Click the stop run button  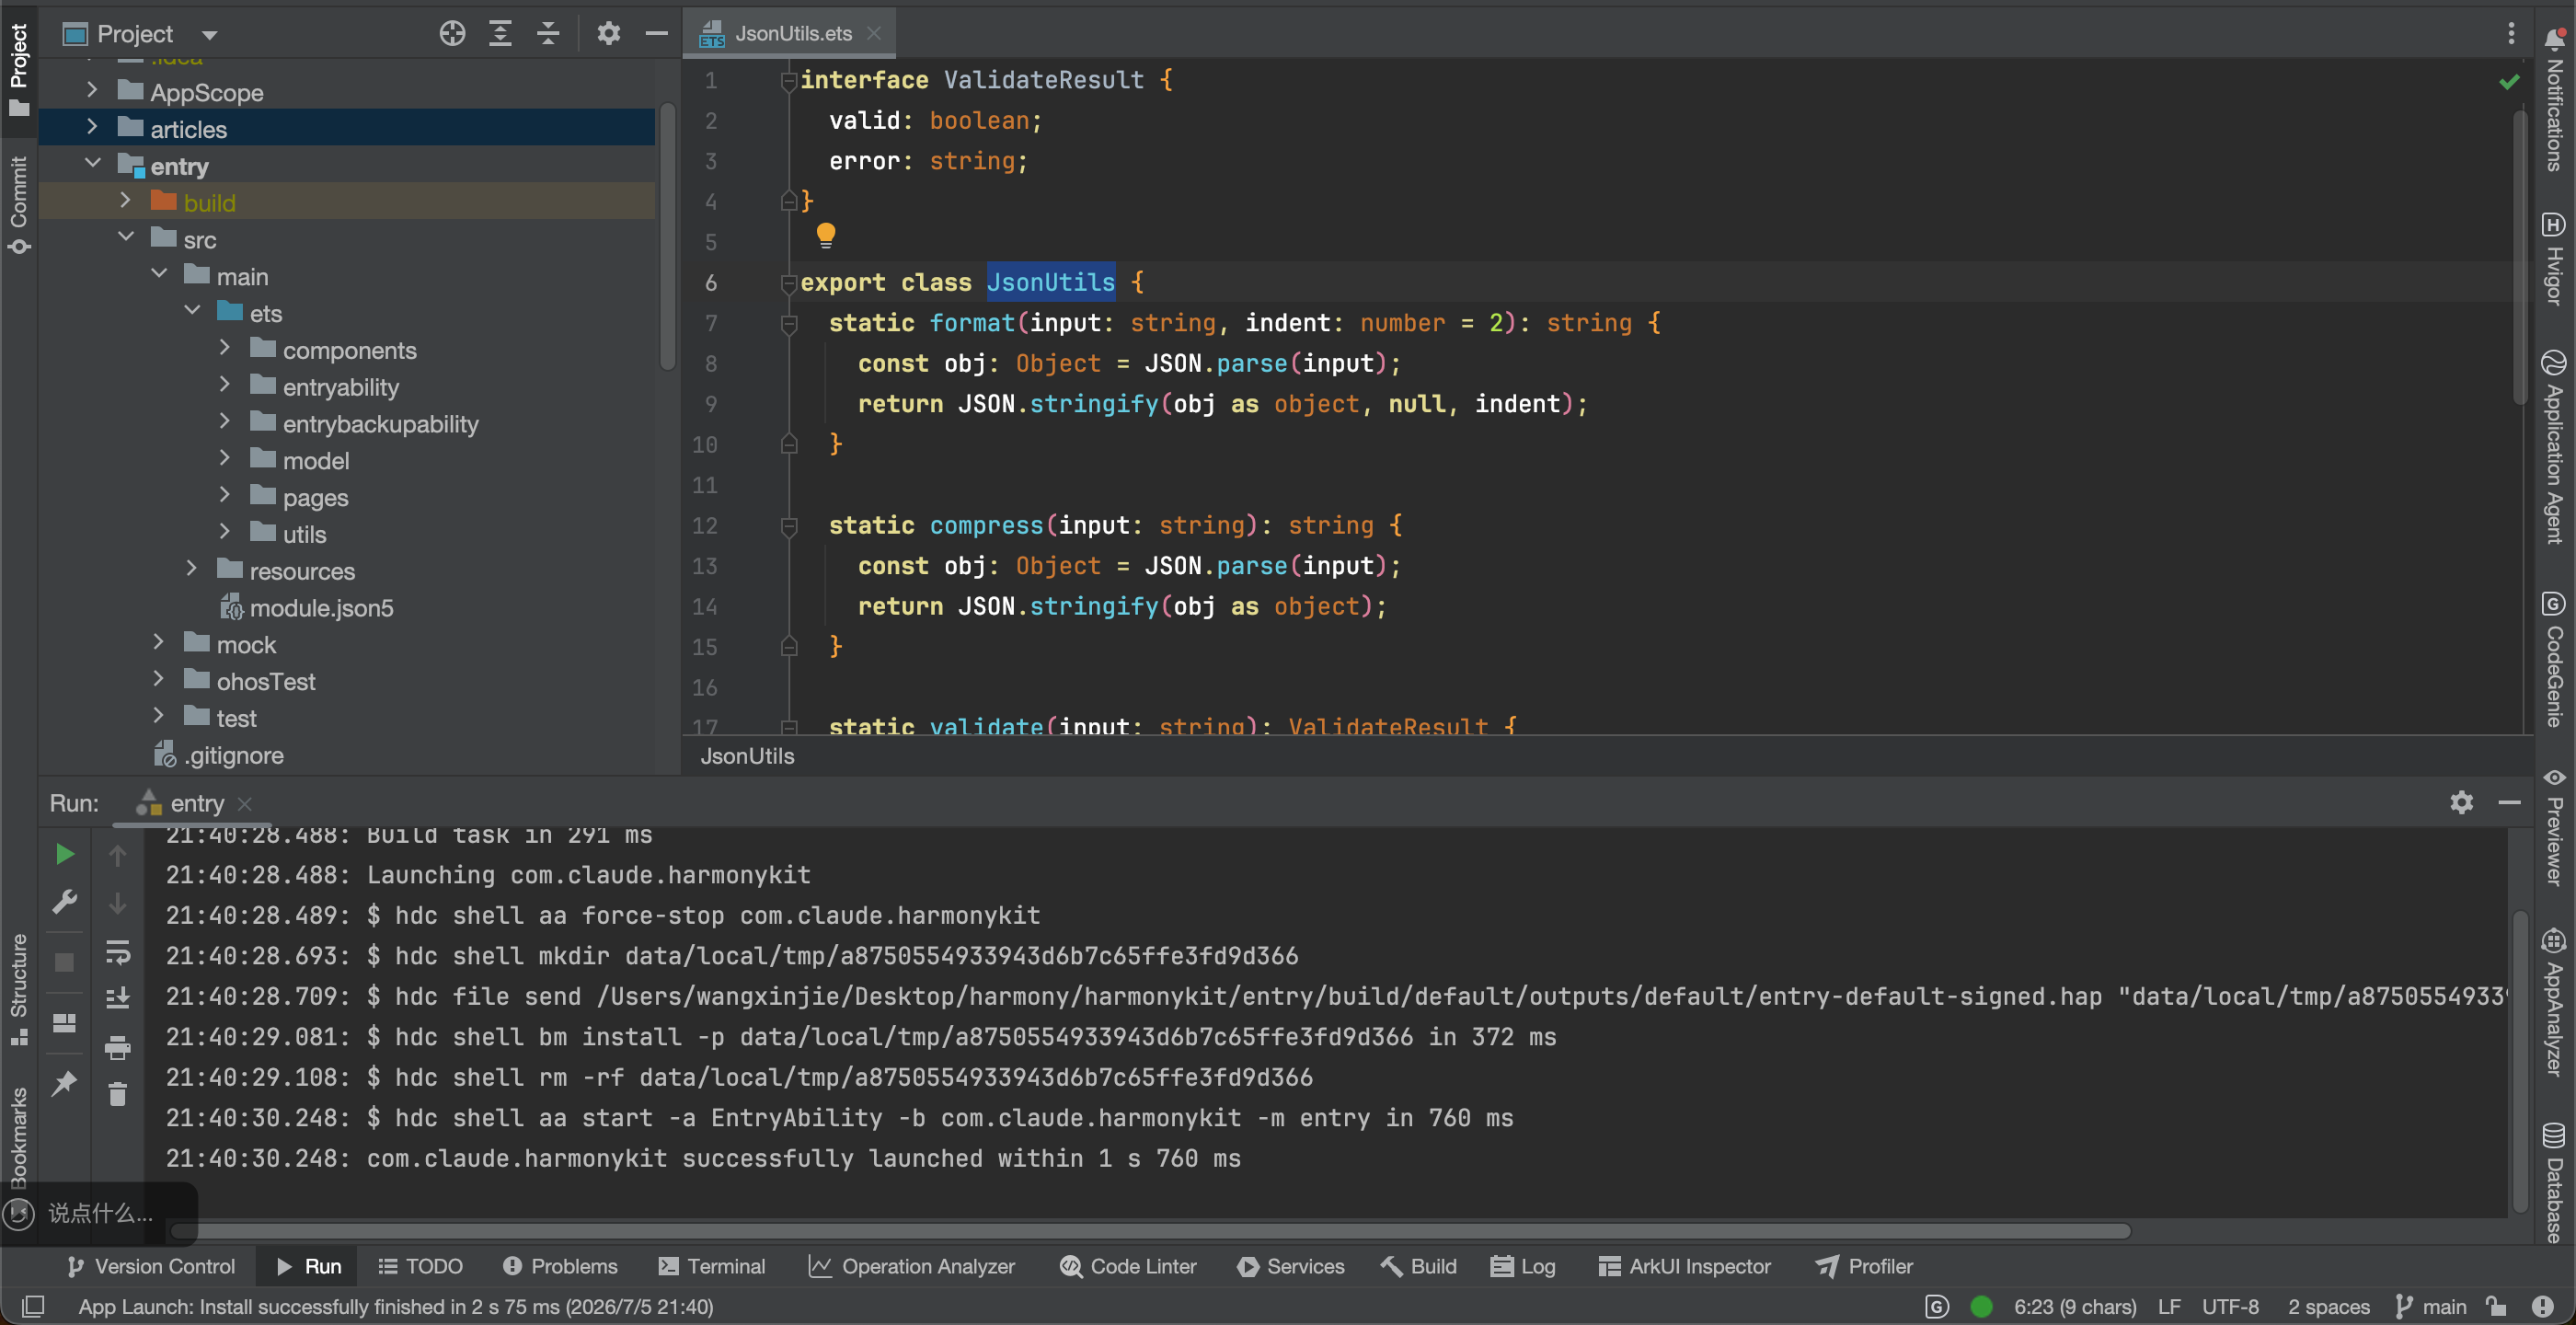[64, 961]
